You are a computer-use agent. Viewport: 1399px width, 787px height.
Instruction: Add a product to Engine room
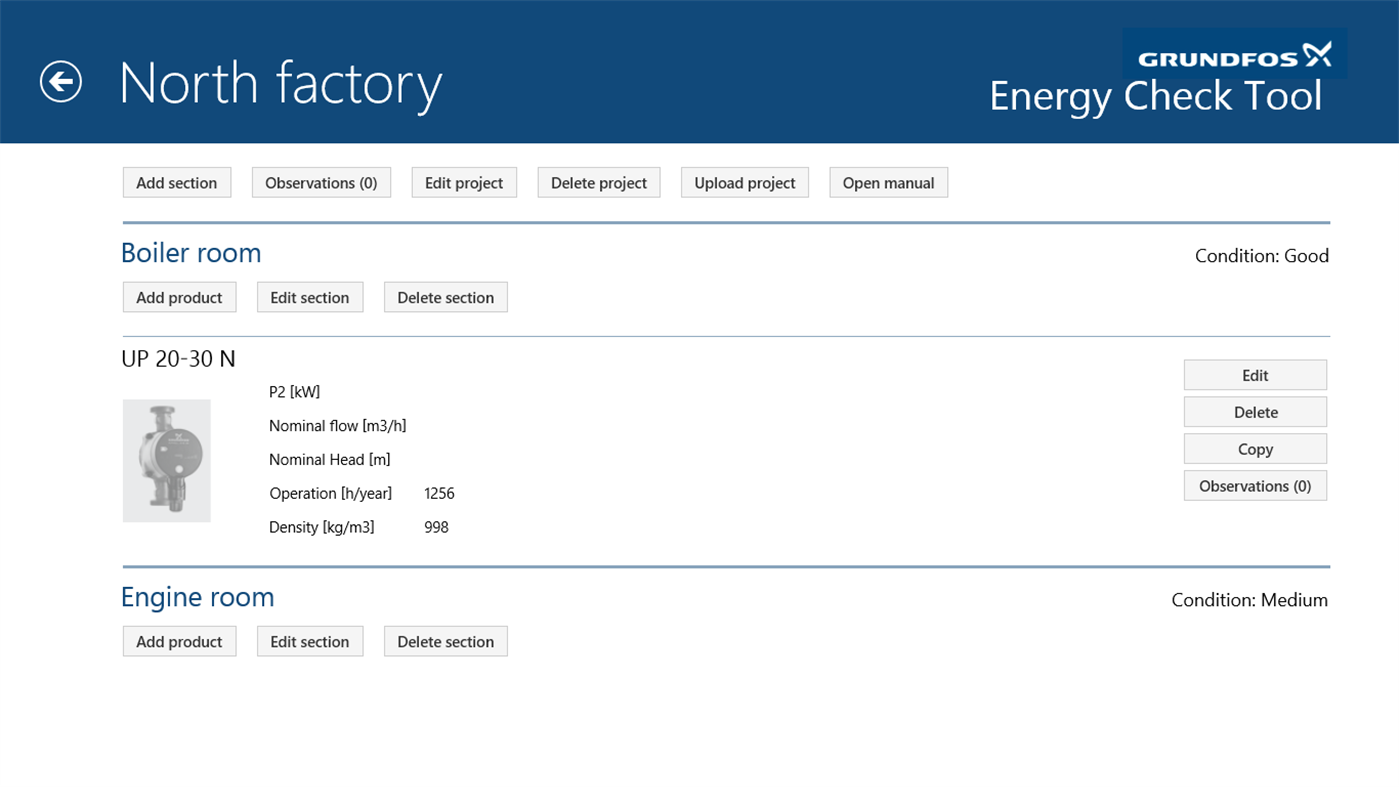tap(179, 641)
